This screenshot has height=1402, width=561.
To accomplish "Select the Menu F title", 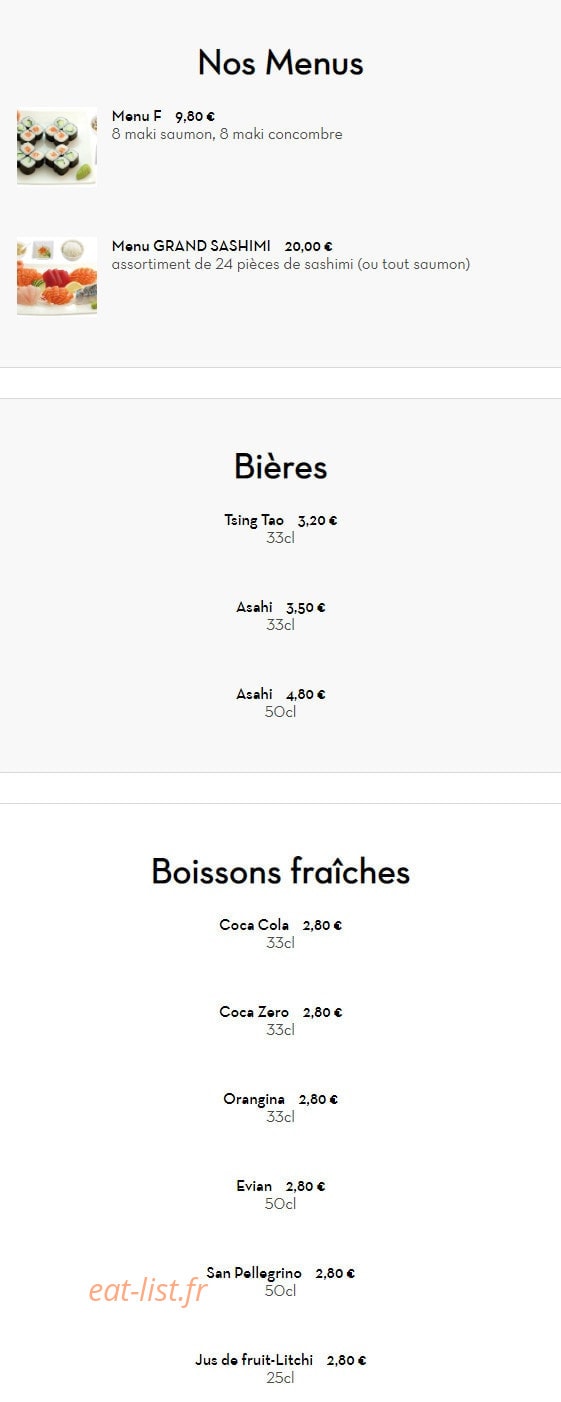I will 136,116.
